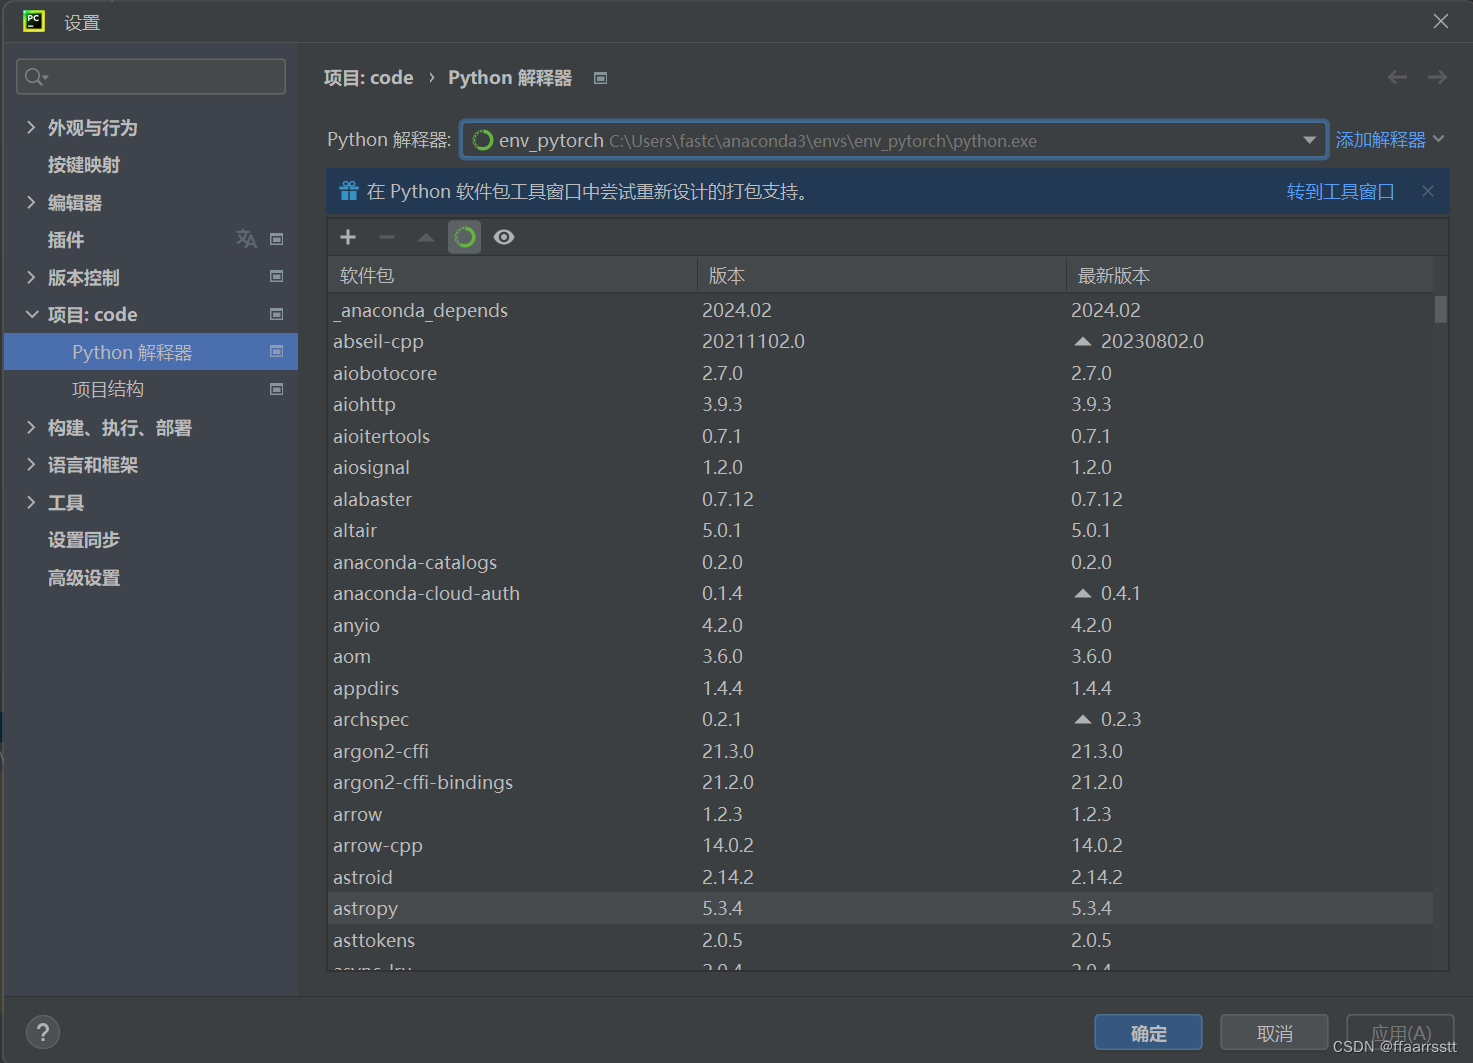
Task: Select the _anaconda_depends package row
Action: pyautogui.click(x=880, y=310)
